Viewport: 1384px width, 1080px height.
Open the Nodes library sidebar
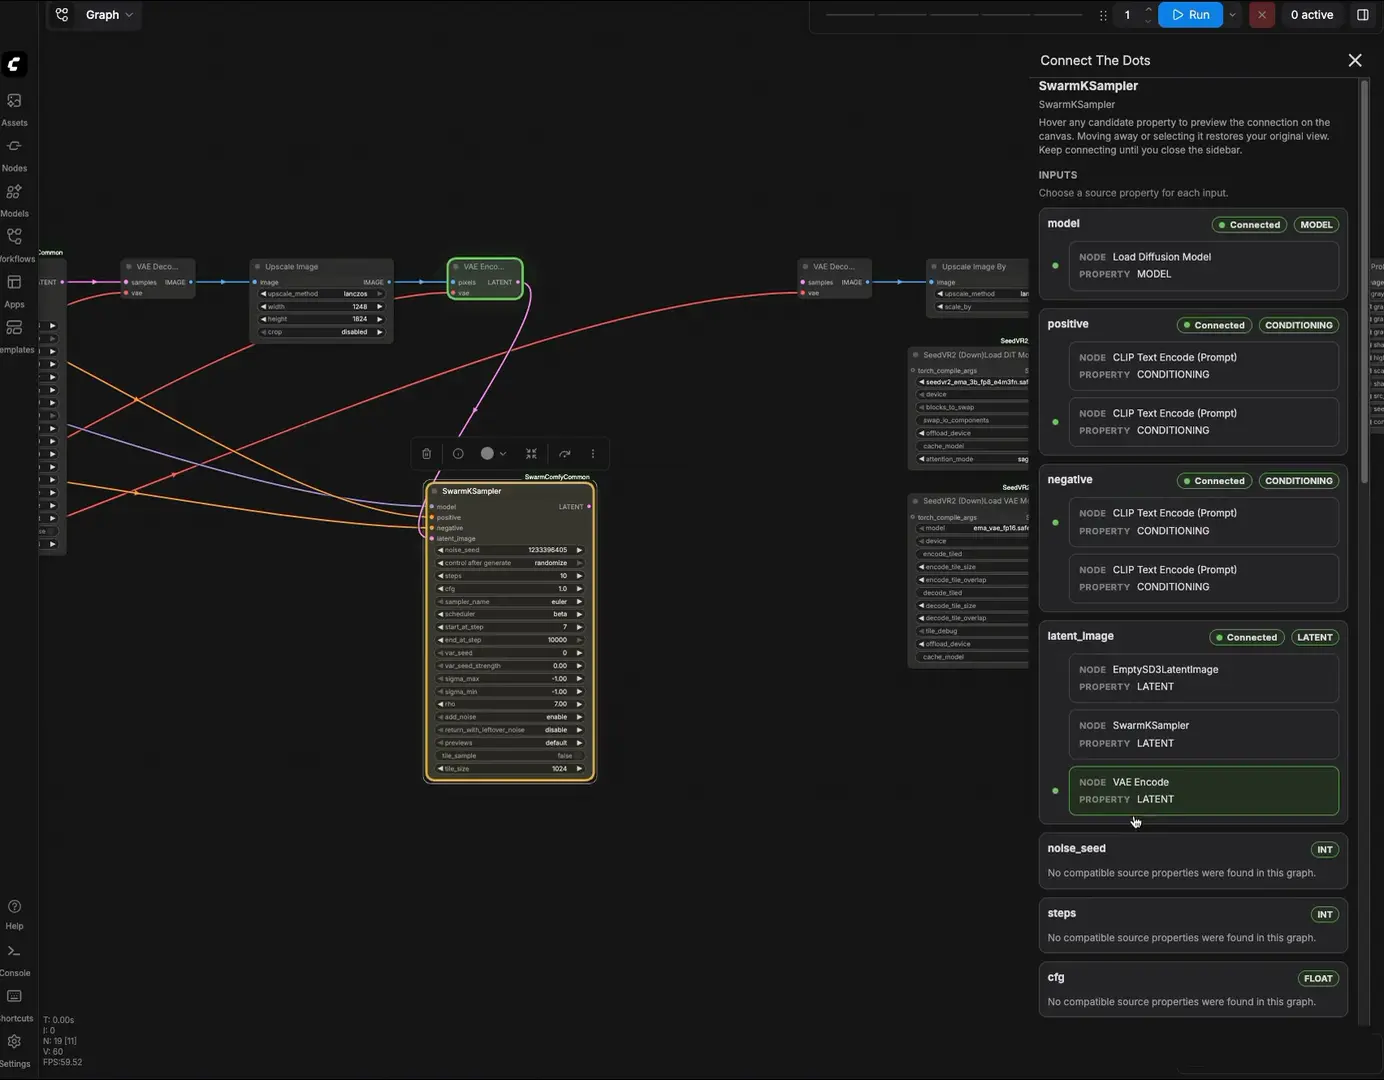pyautogui.click(x=14, y=155)
